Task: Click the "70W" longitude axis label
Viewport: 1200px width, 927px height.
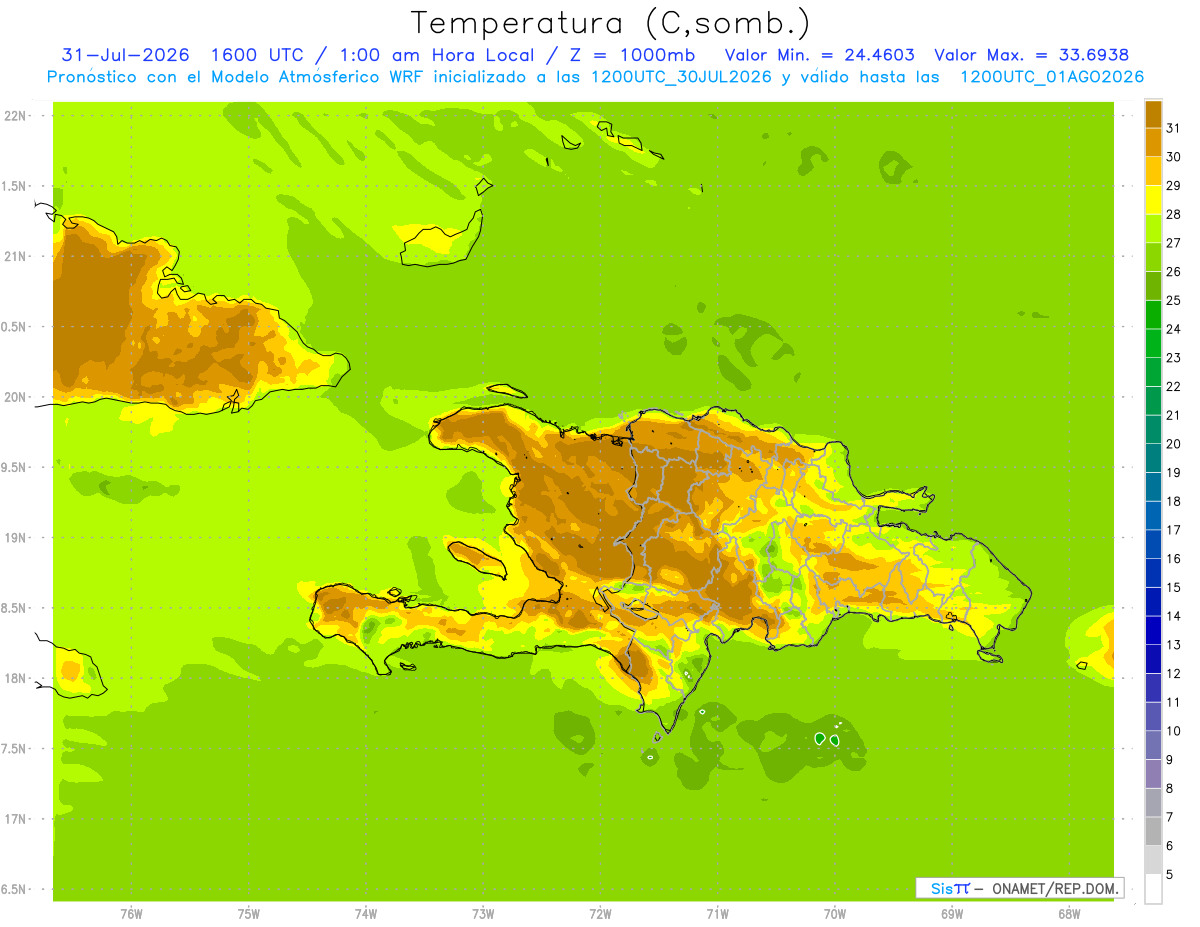Action: (x=835, y=914)
